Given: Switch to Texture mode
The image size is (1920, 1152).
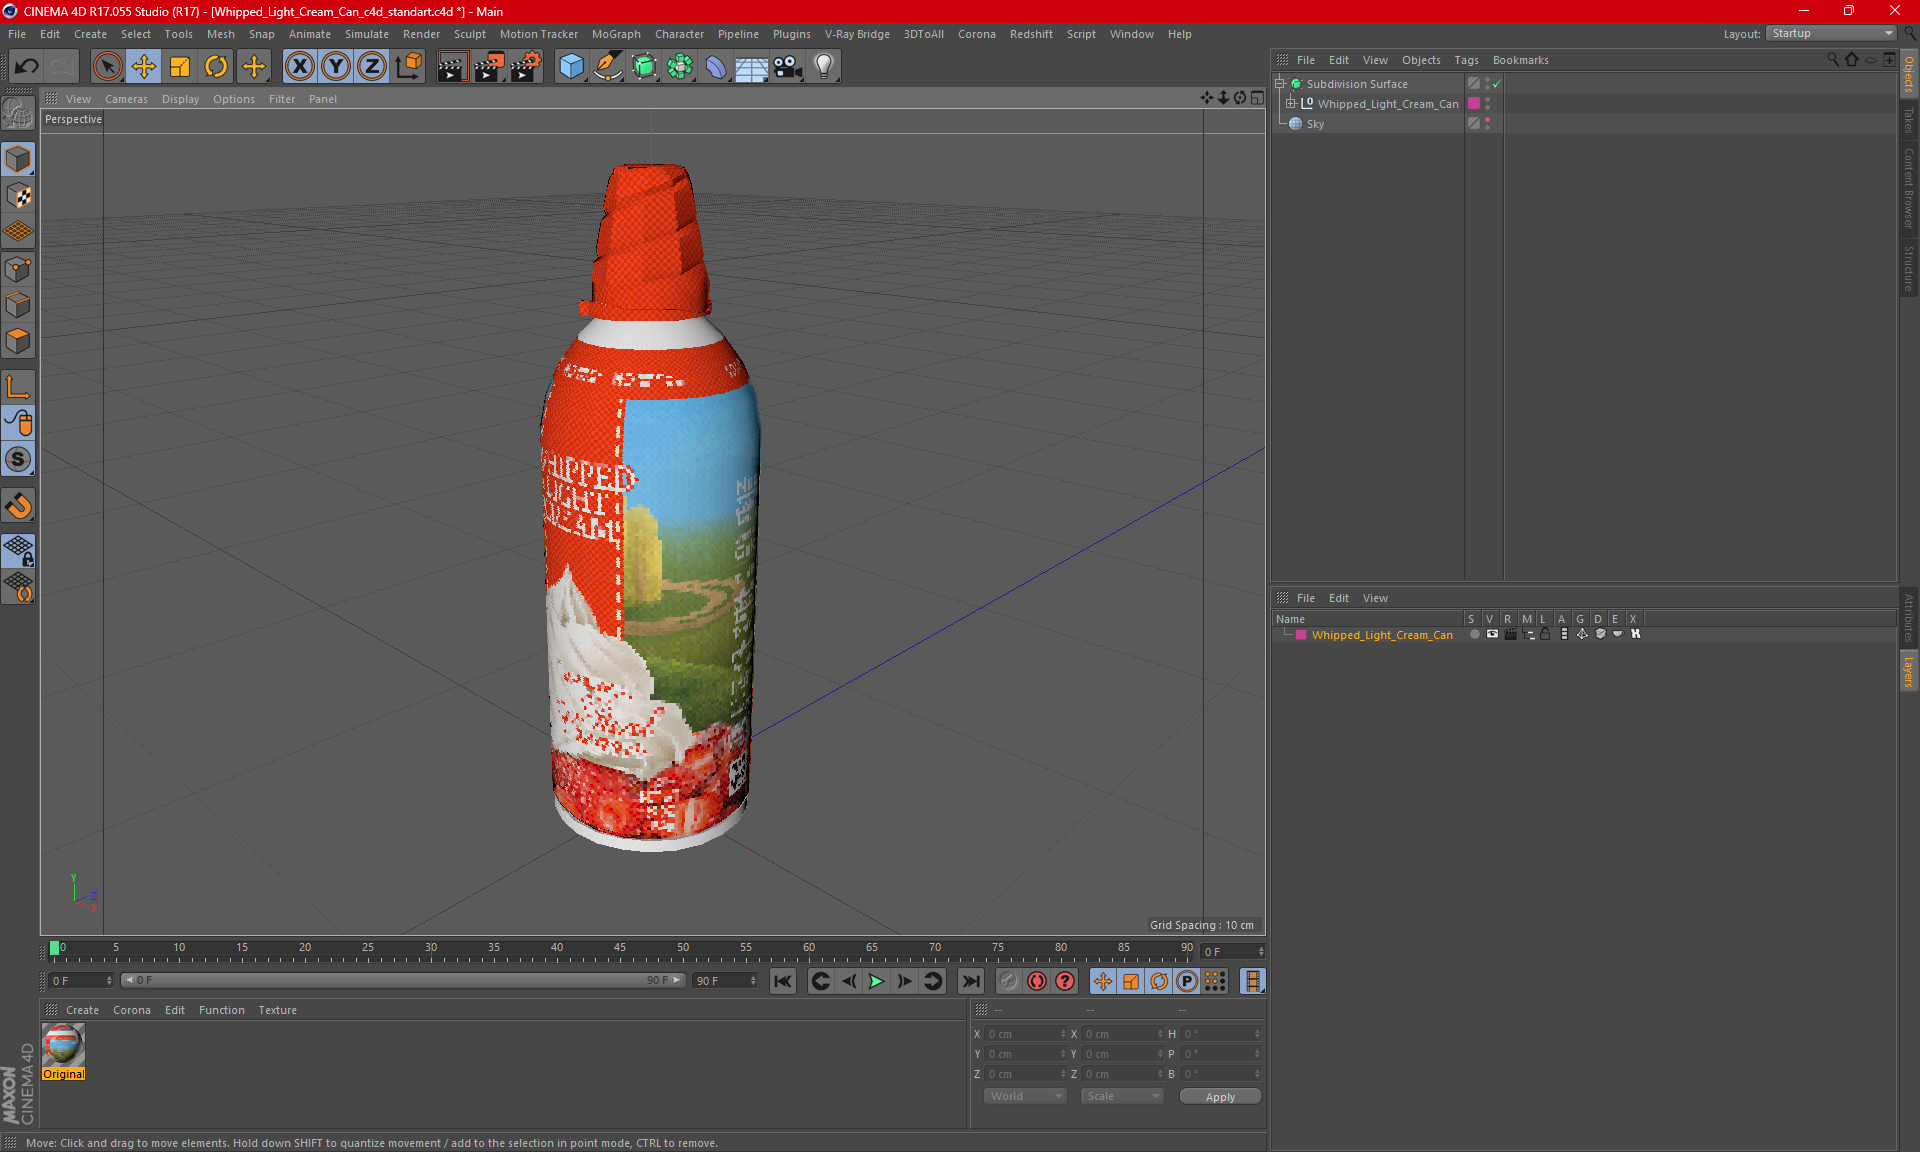Looking at the screenshot, I should (x=18, y=196).
